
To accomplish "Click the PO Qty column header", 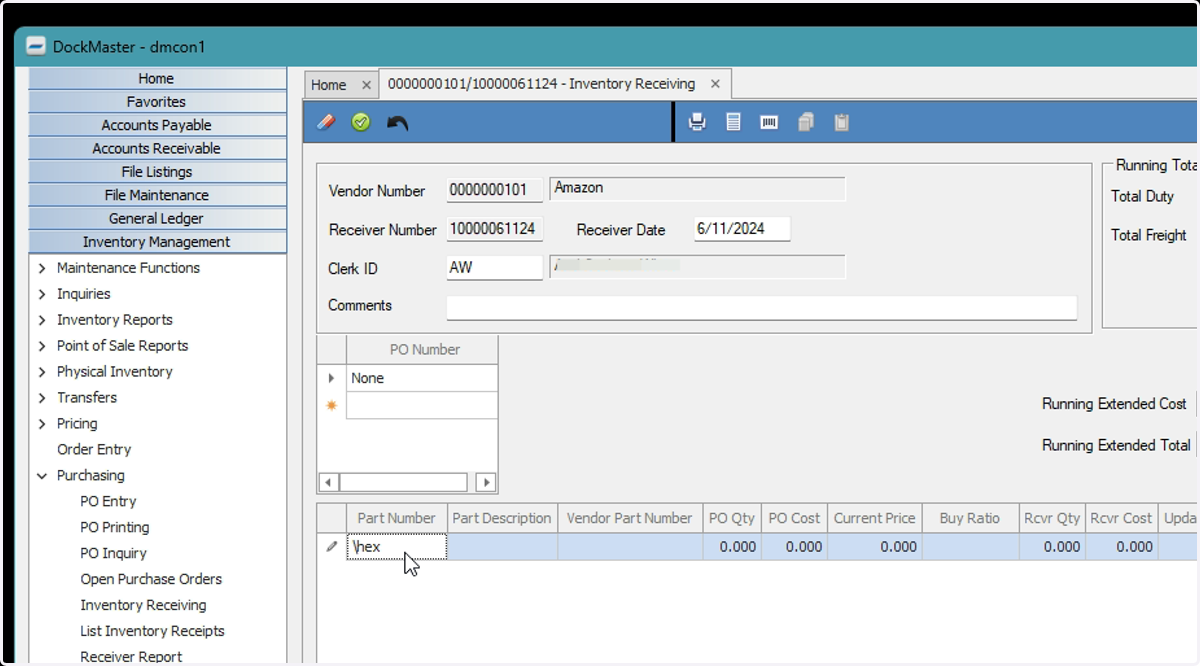I will pos(732,518).
